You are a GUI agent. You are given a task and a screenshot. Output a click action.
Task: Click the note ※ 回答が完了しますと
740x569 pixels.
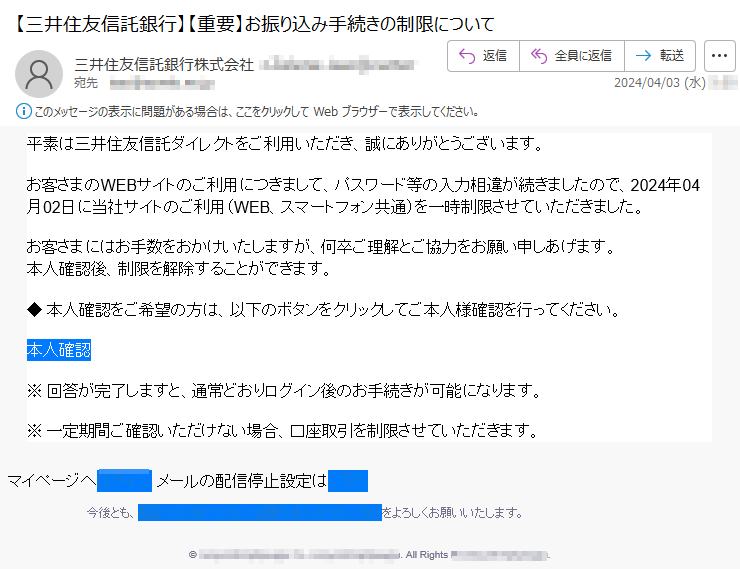click(x=284, y=391)
